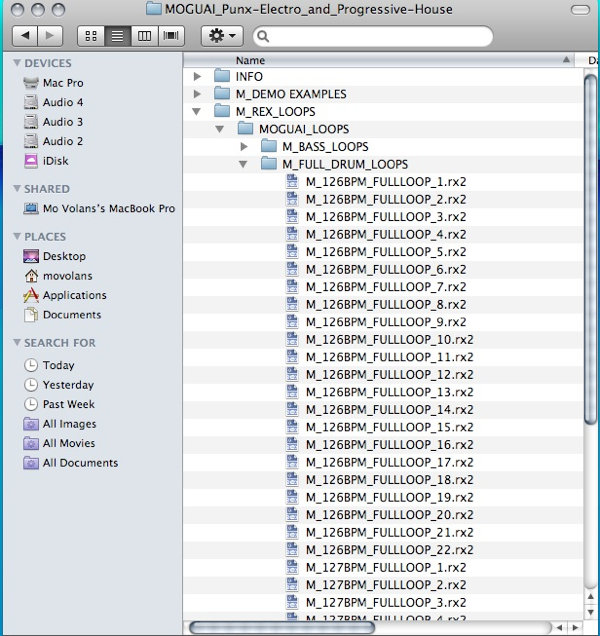Expand the M_BASS_LOOPS folder
Viewport: 600px width, 636px height.
pyautogui.click(x=244, y=146)
